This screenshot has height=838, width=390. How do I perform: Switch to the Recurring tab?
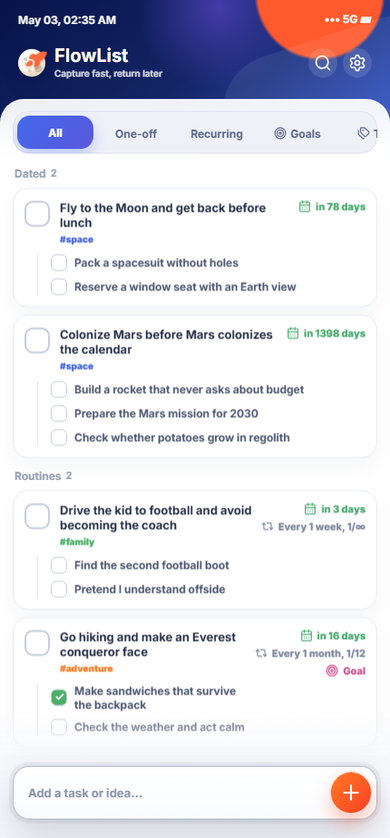coord(216,134)
